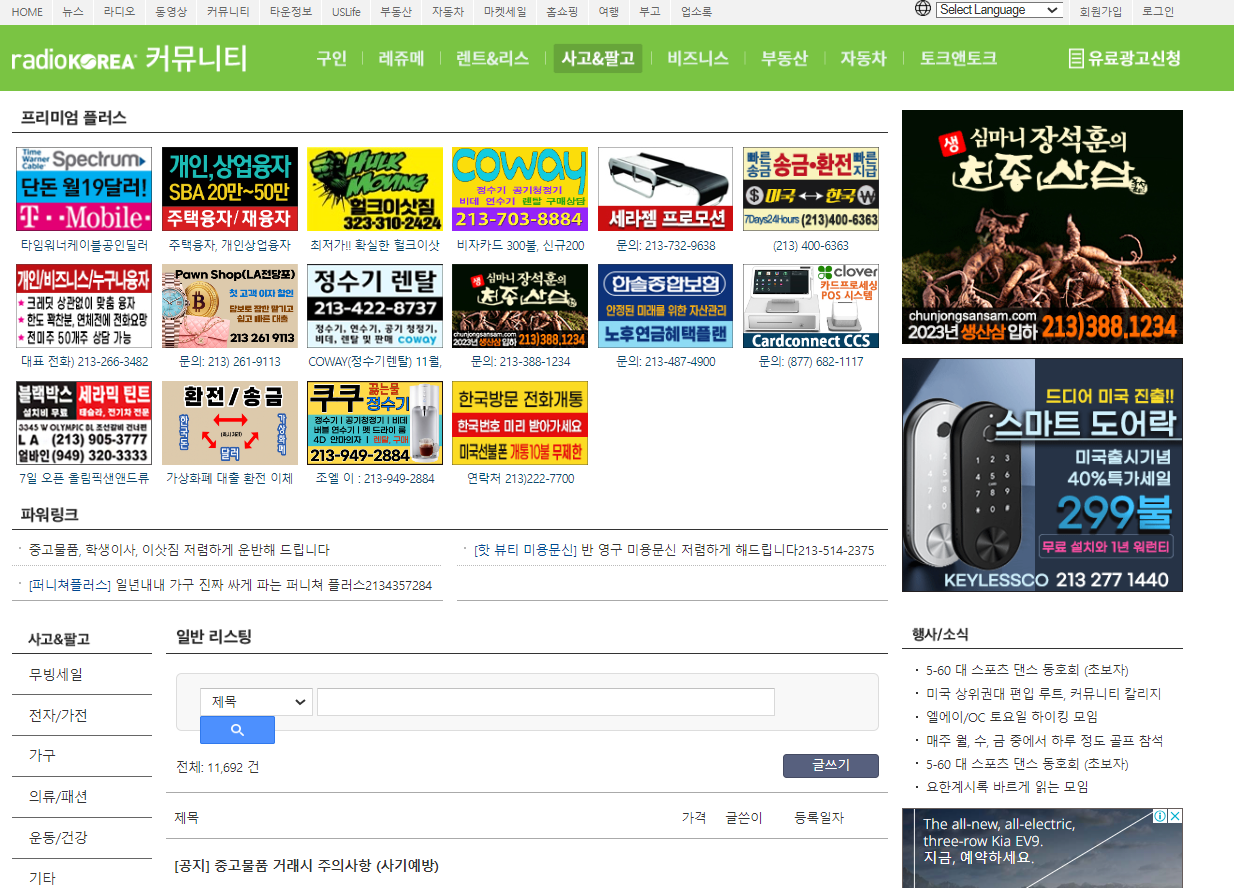Click the 로그인 link
The height and width of the screenshot is (888, 1234).
1158,12
